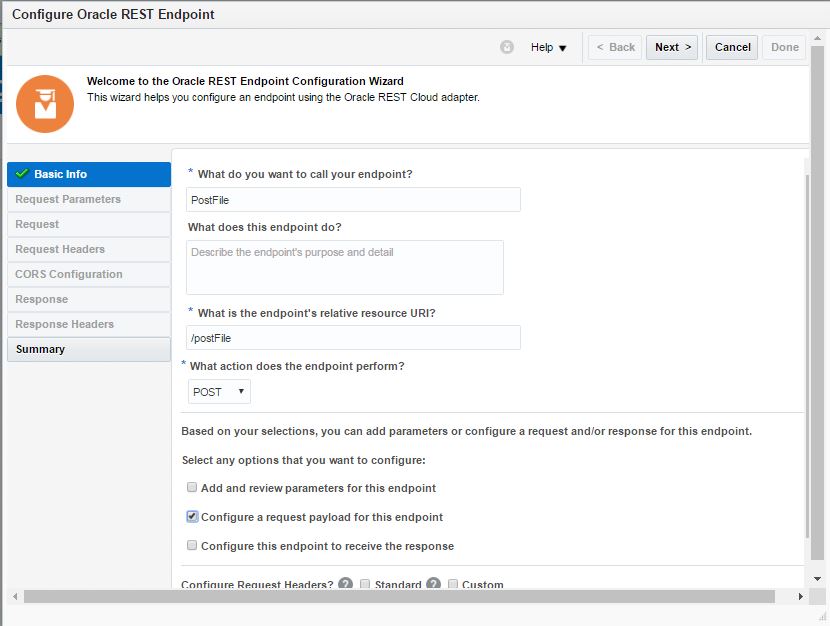Open the POST action dropdown

pos(219,392)
